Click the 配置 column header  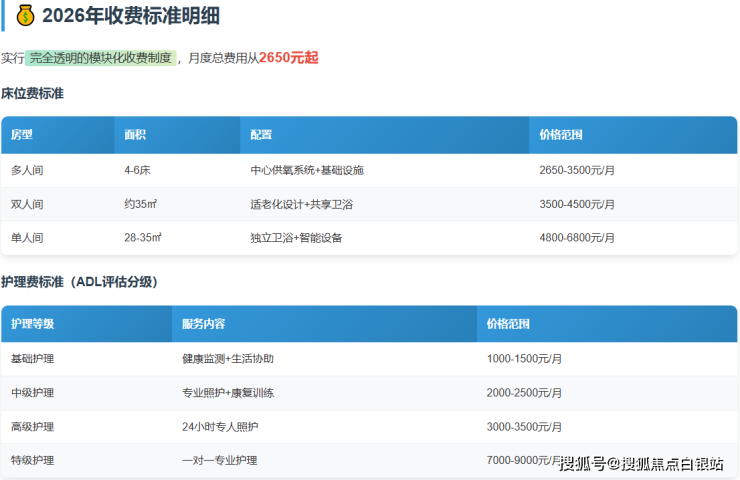pyautogui.click(x=261, y=135)
